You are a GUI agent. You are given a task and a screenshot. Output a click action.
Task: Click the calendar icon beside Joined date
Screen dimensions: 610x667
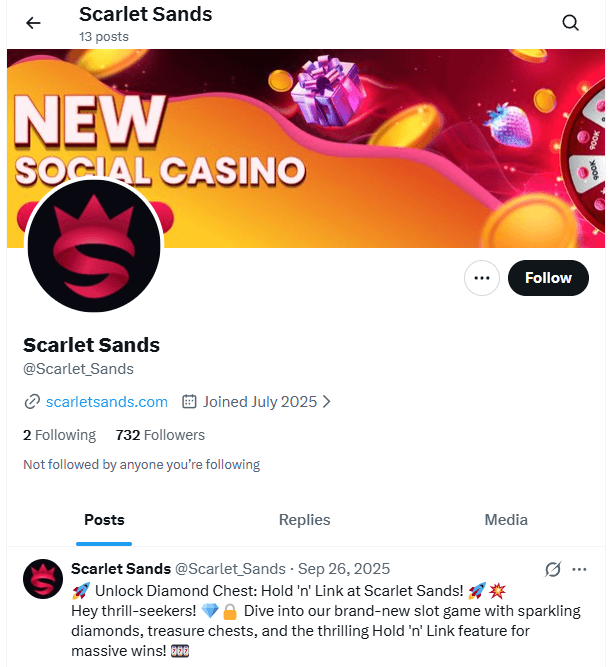tap(189, 402)
